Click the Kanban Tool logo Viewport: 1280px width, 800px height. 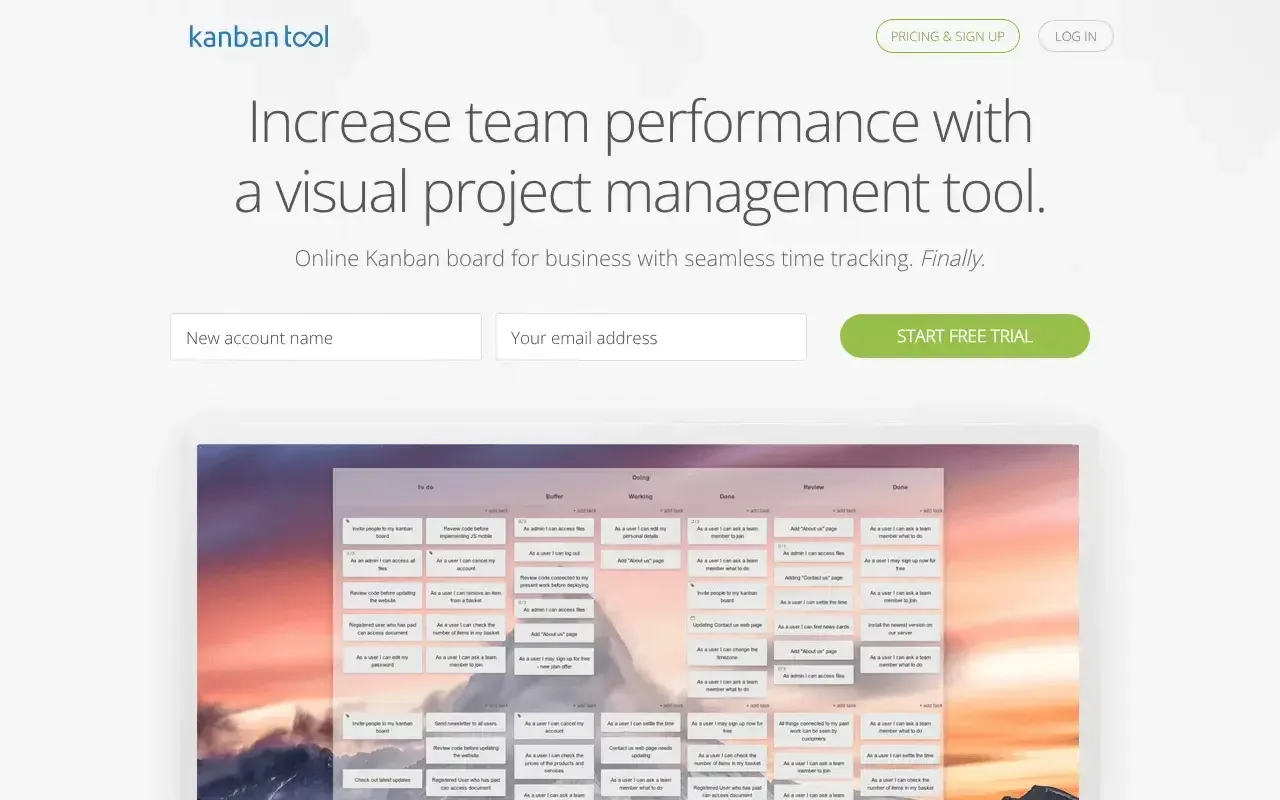pyautogui.click(x=258, y=36)
